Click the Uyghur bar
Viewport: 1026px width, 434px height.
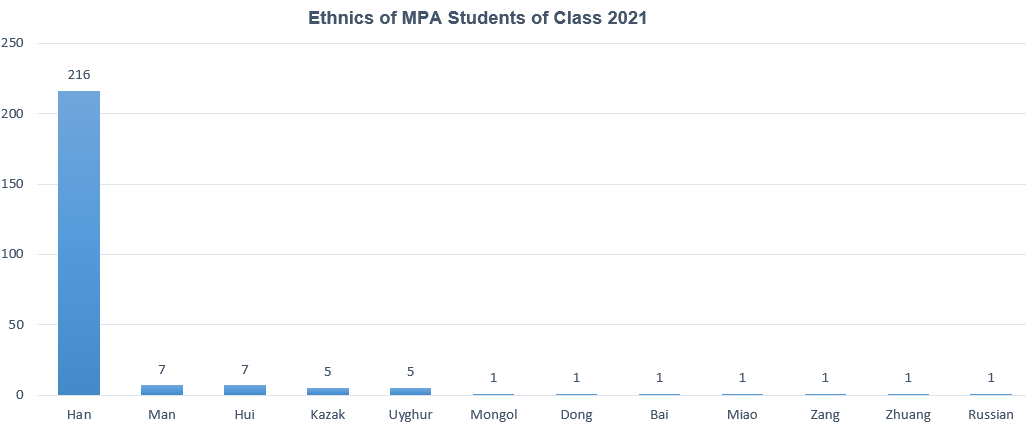(411, 391)
